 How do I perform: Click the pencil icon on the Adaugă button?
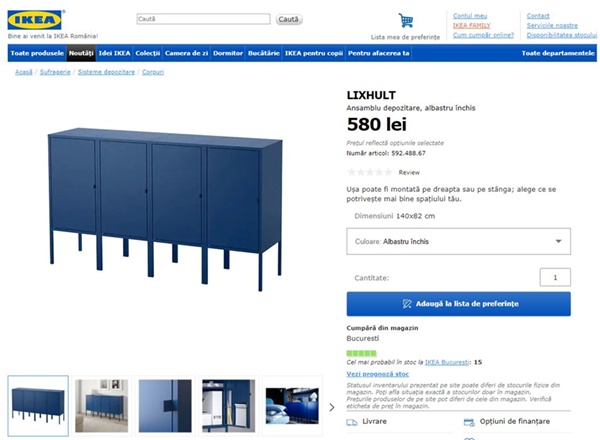(407, 304)
